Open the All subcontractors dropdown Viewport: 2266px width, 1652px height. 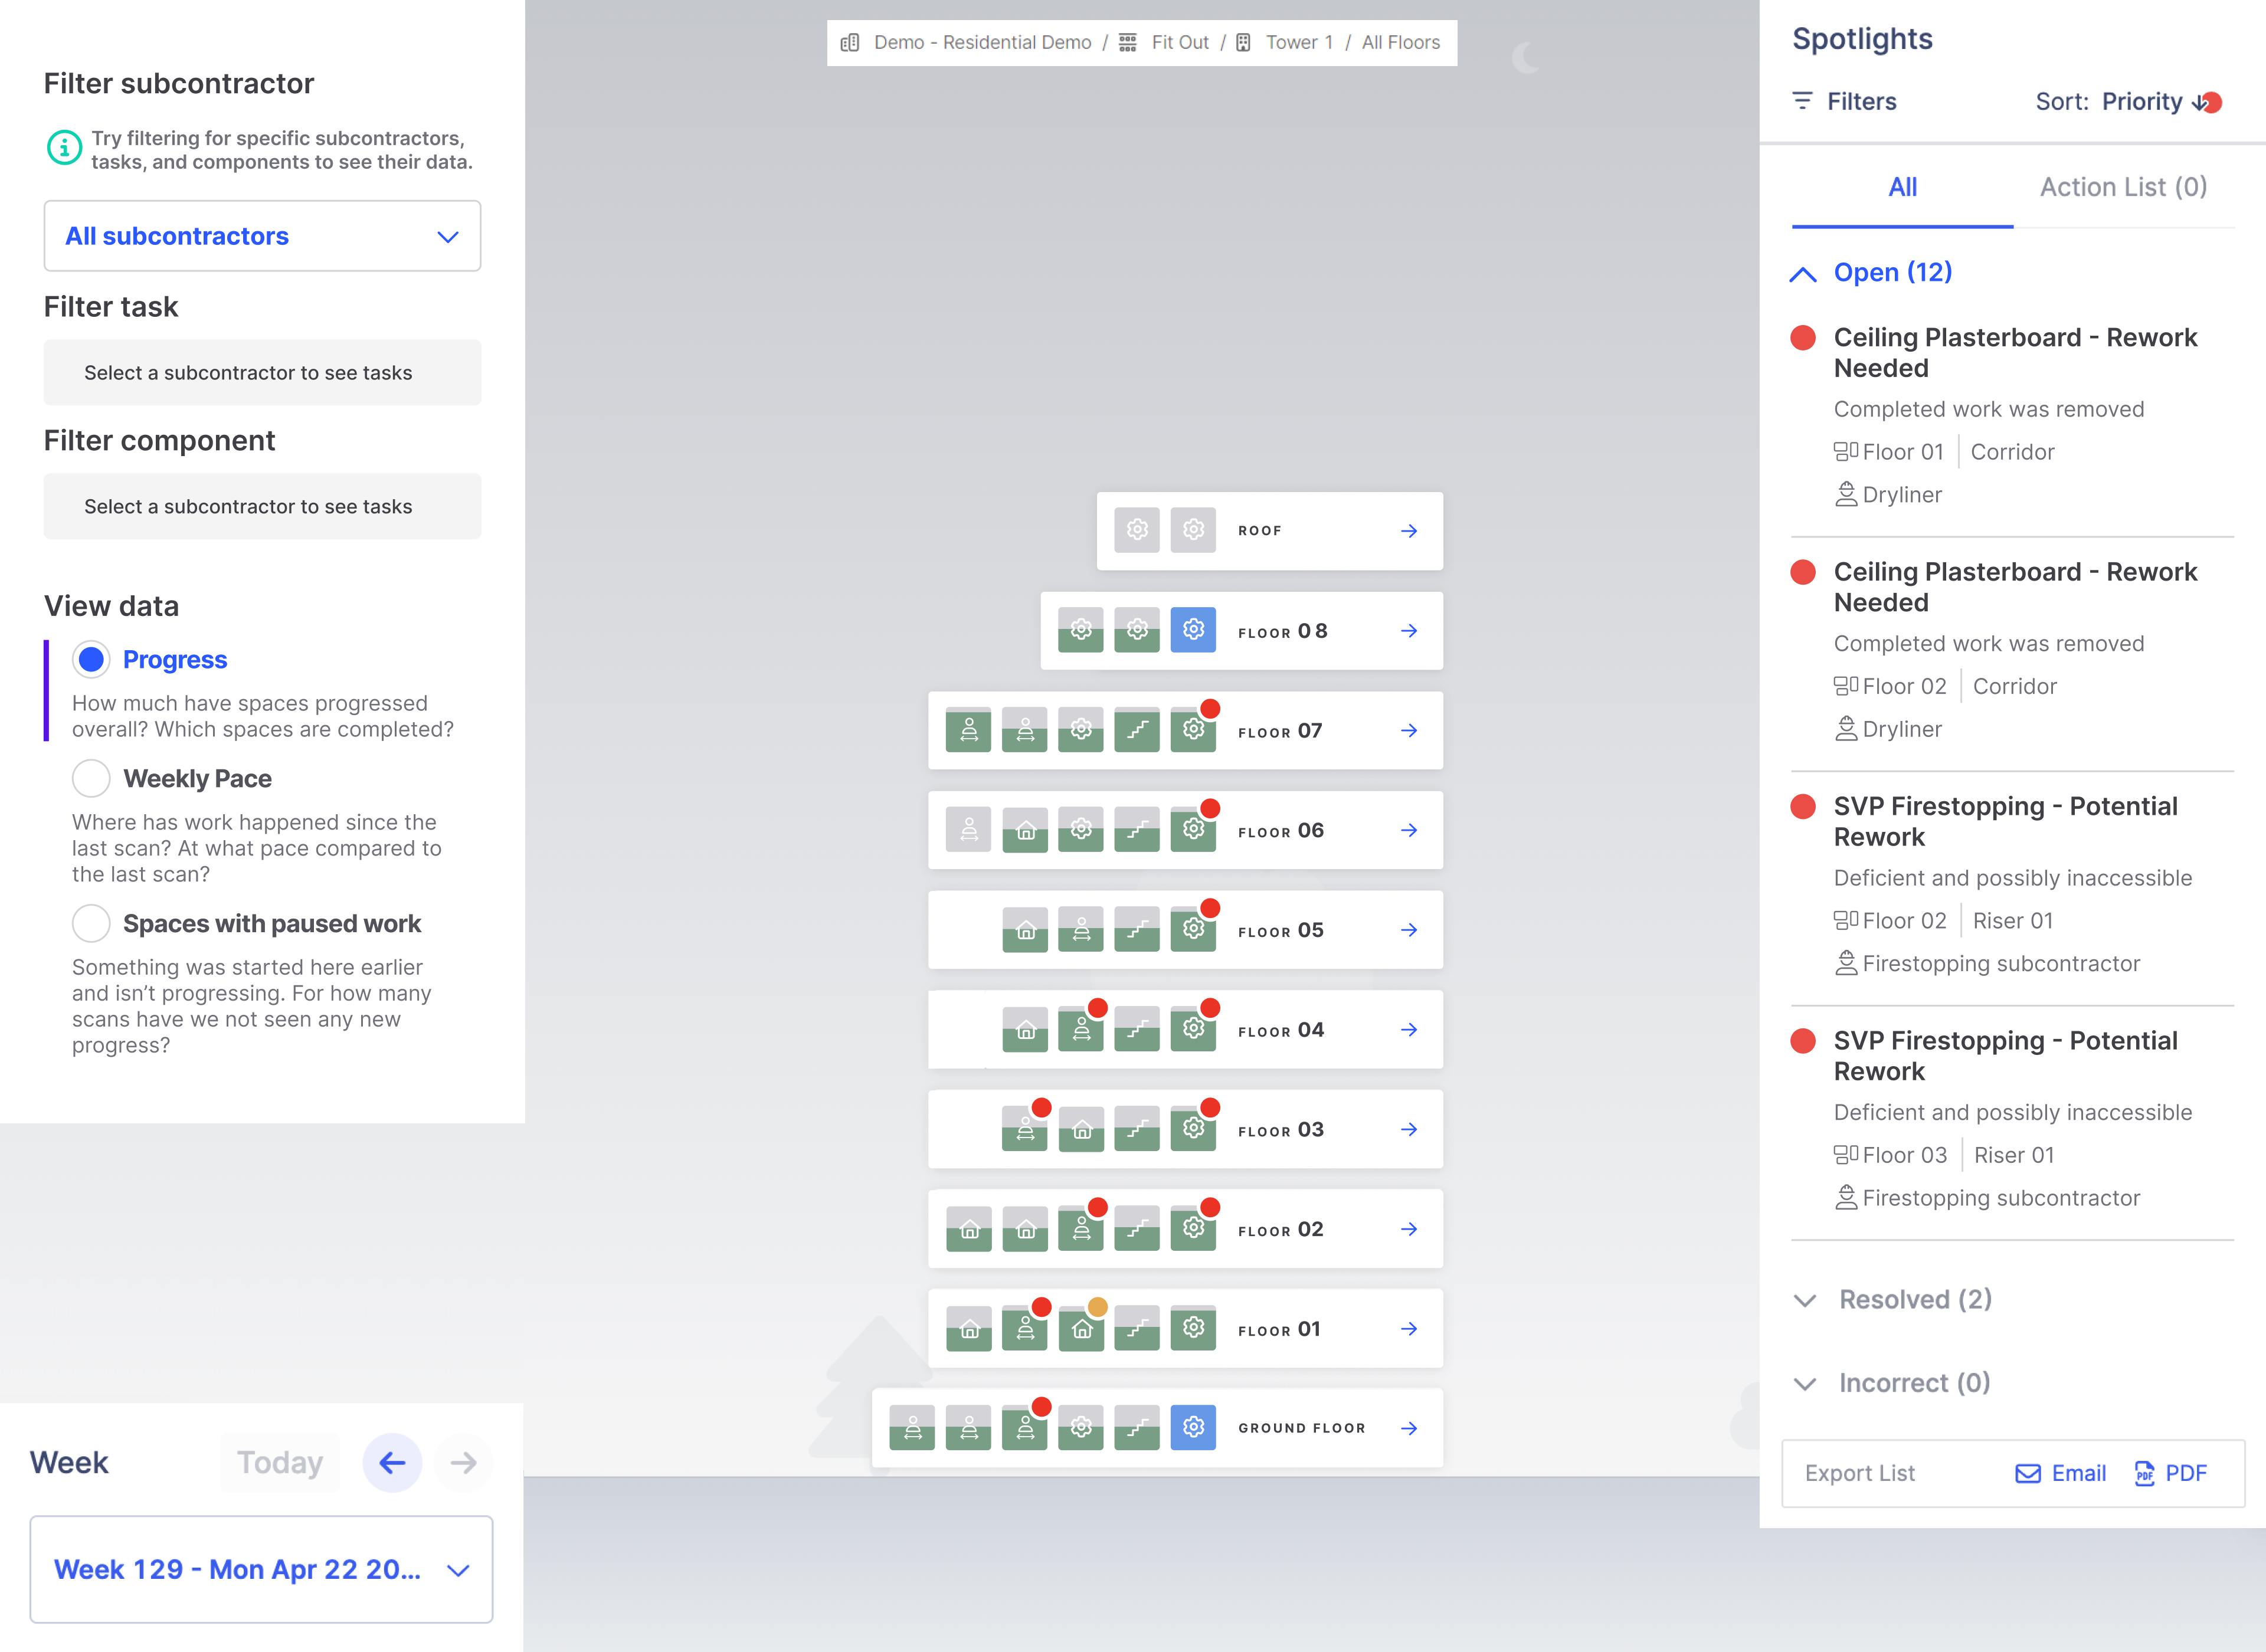tap(262, 236)
